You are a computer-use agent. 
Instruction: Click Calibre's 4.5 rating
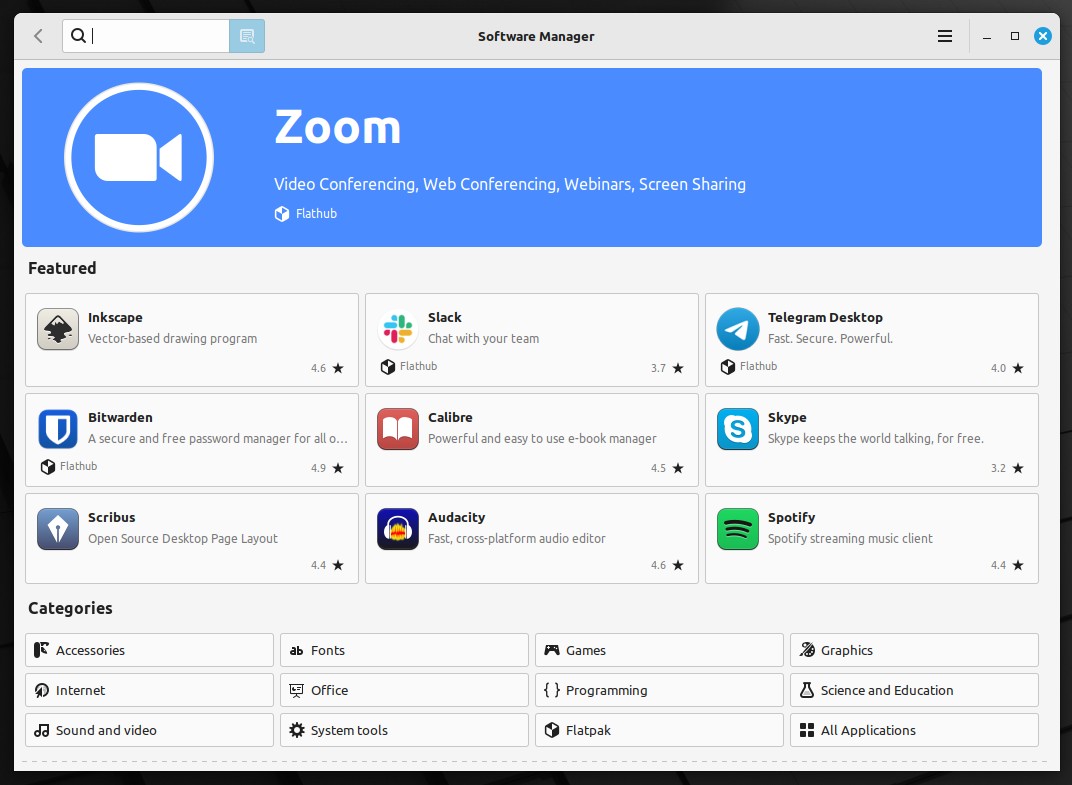[667, 468]
